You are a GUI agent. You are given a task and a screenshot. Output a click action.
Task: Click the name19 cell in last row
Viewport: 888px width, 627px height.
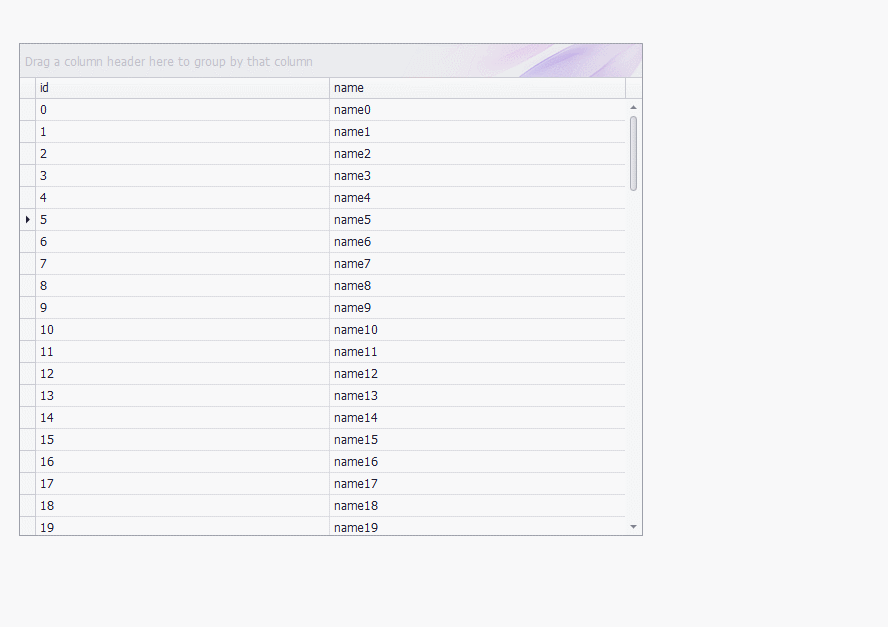477,526
